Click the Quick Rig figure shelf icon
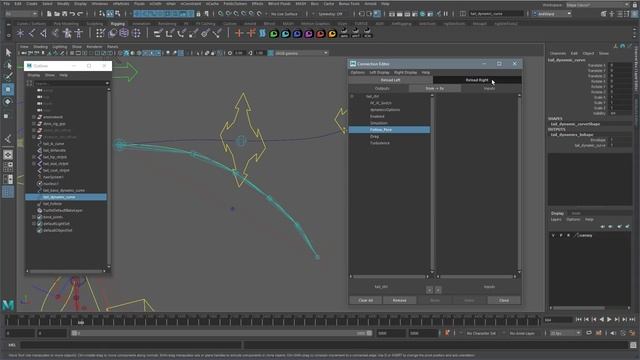This screenshot has height=360, width=640. pyautogui.click(x=67, y=33)
